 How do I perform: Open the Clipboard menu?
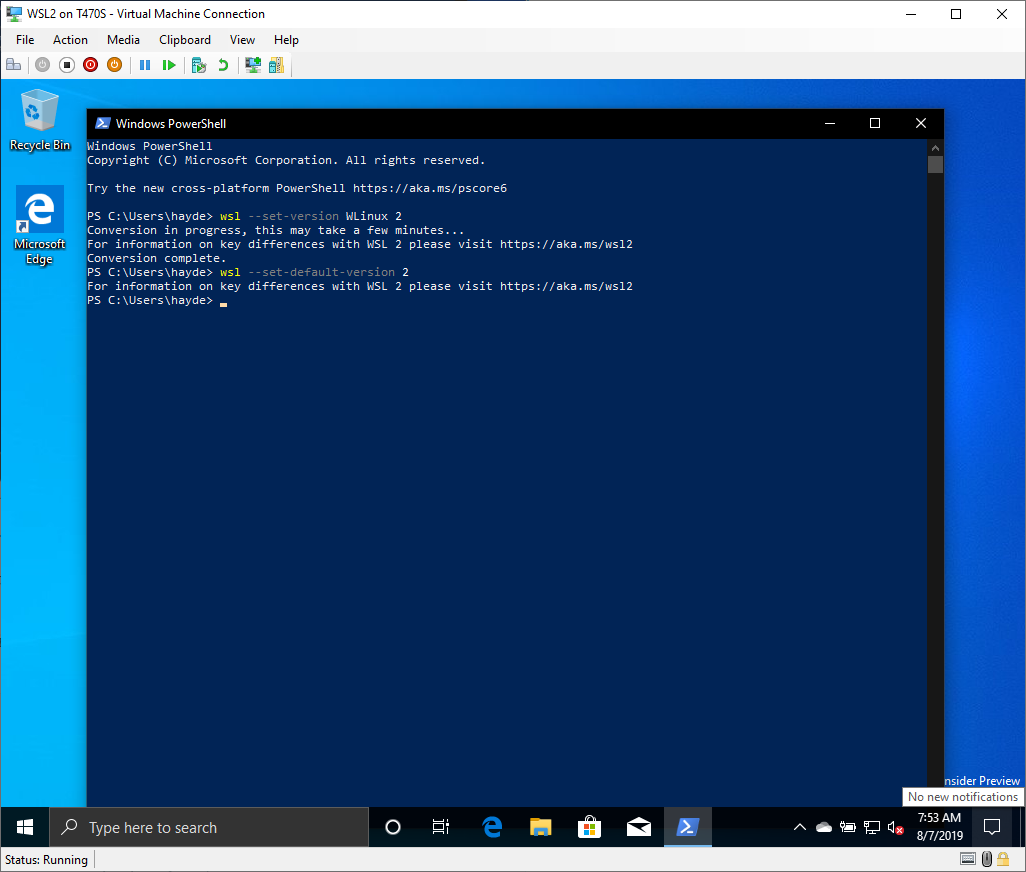click(184, 40)
